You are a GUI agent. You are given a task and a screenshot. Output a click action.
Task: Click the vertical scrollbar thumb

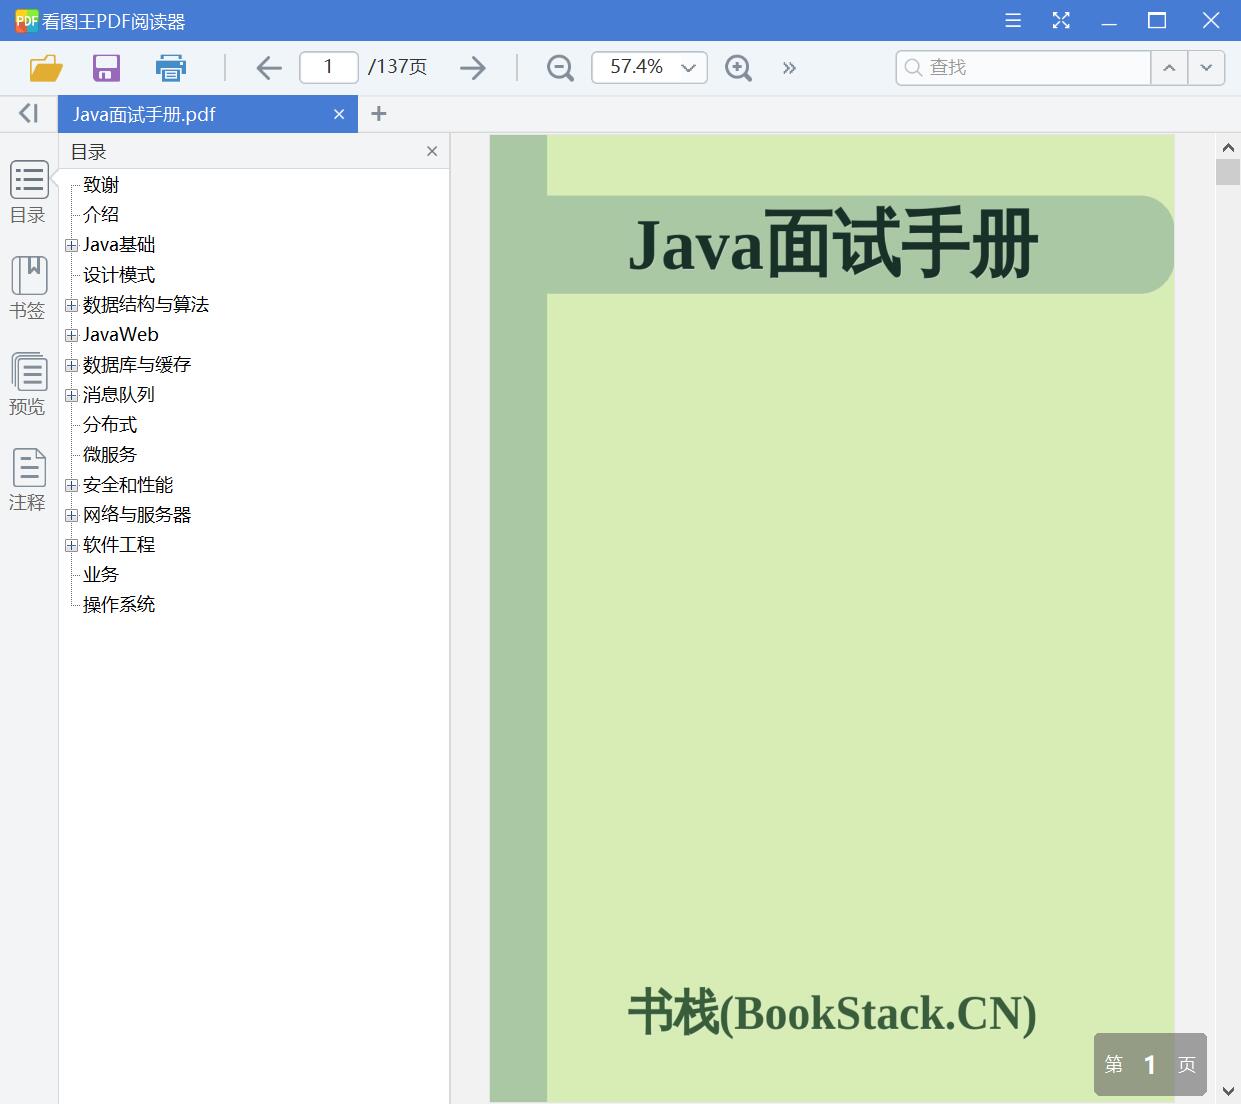click(1228, 171)
